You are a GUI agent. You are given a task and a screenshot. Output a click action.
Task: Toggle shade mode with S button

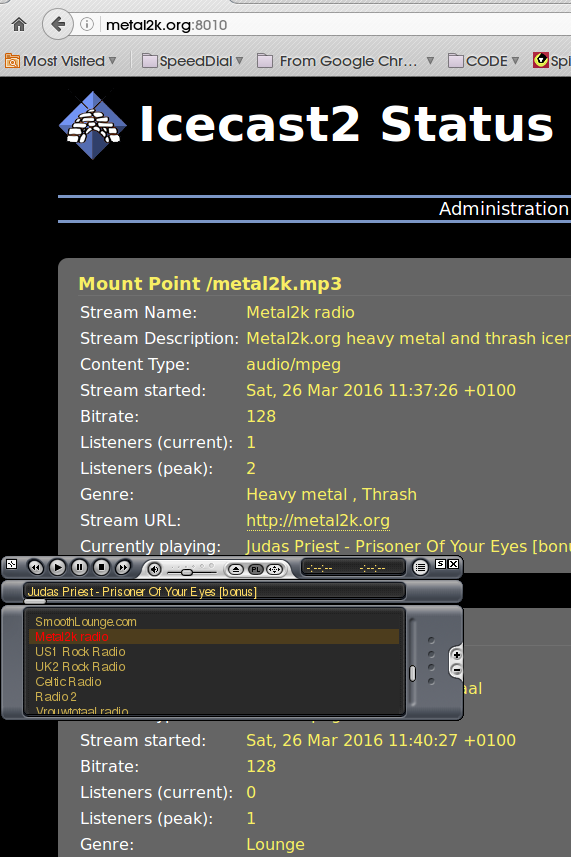click(x=440, y=564)
